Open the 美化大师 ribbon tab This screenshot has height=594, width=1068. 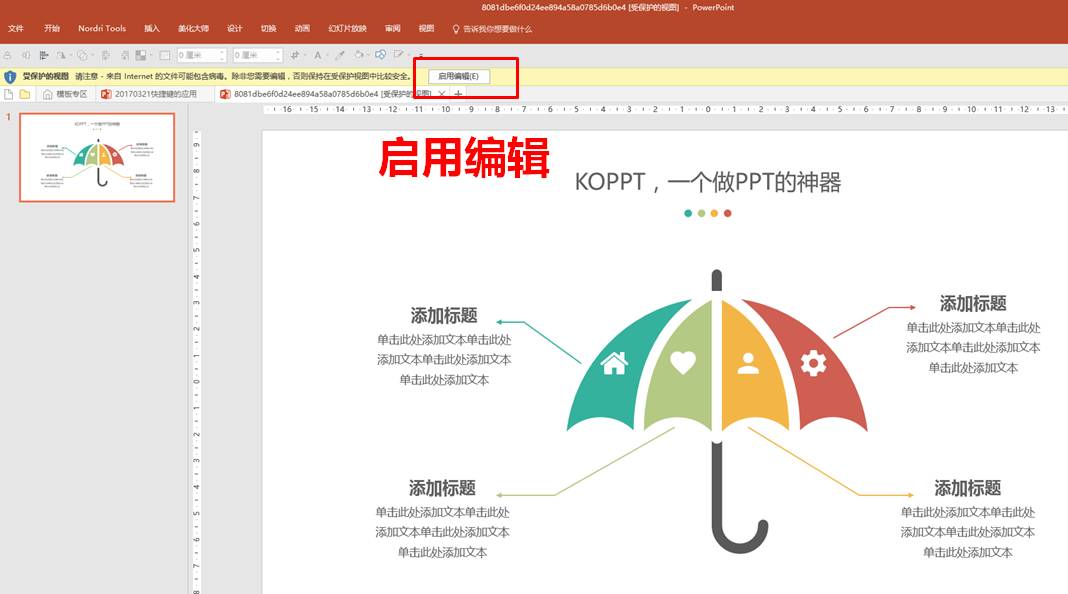point(193,29)
